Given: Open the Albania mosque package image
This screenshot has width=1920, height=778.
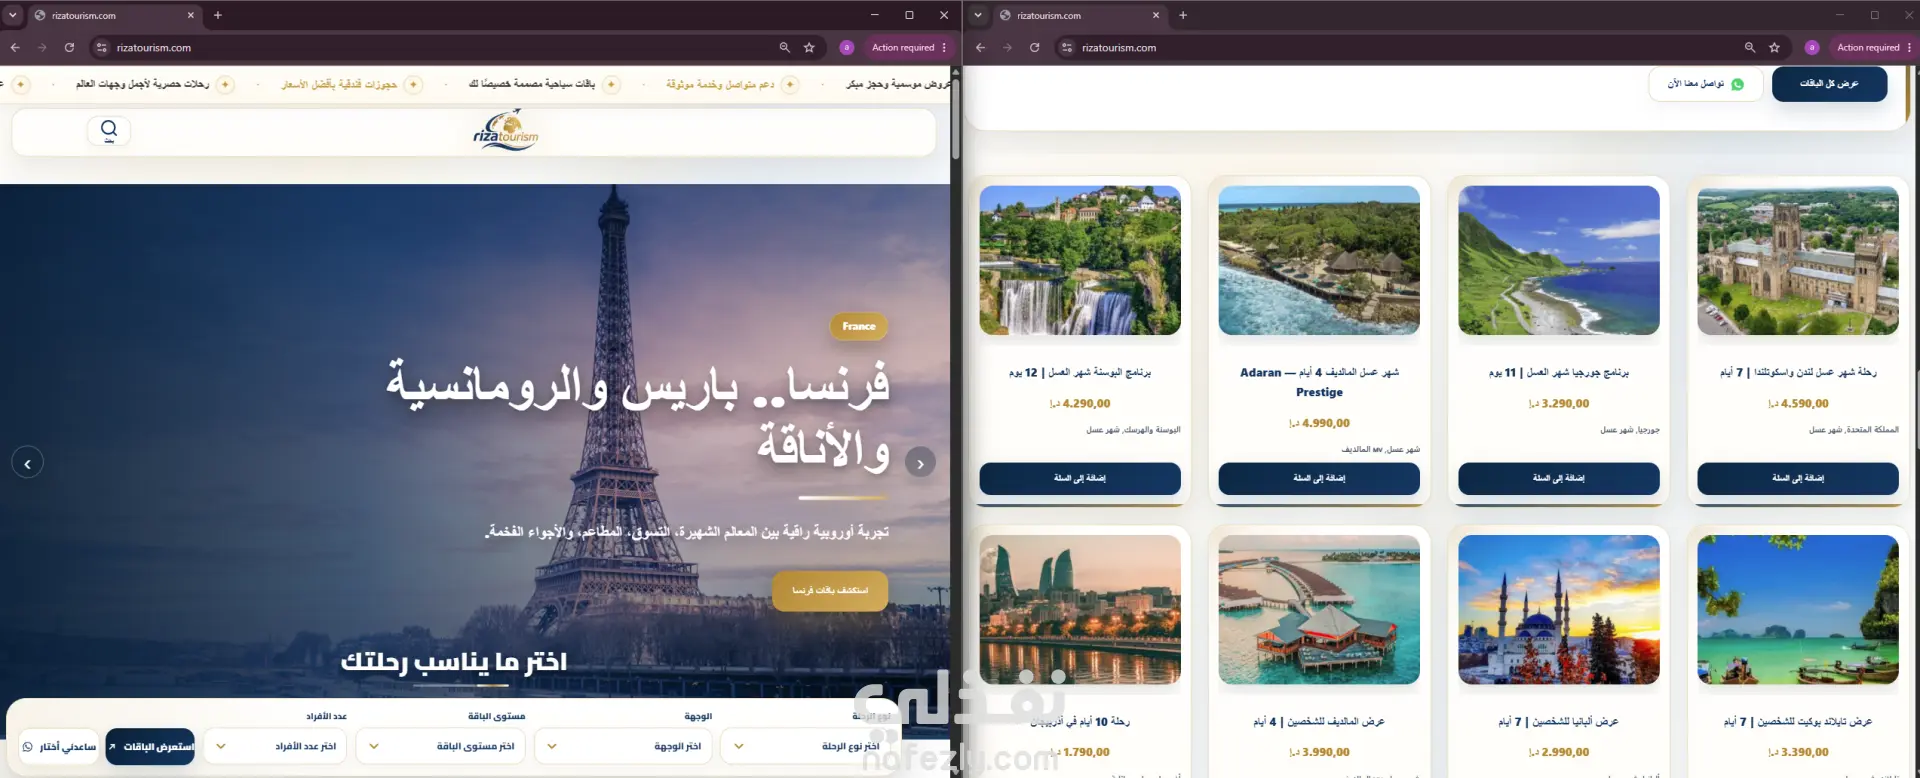Looking at the screenshot, I should (1559, 610).
